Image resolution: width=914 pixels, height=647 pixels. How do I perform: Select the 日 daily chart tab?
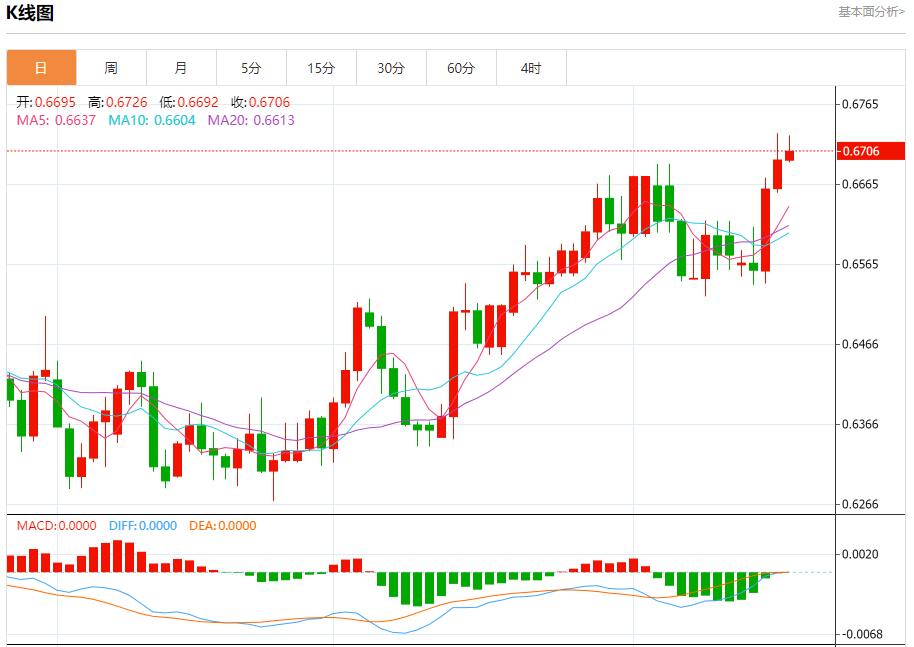[x=41, y=68]
